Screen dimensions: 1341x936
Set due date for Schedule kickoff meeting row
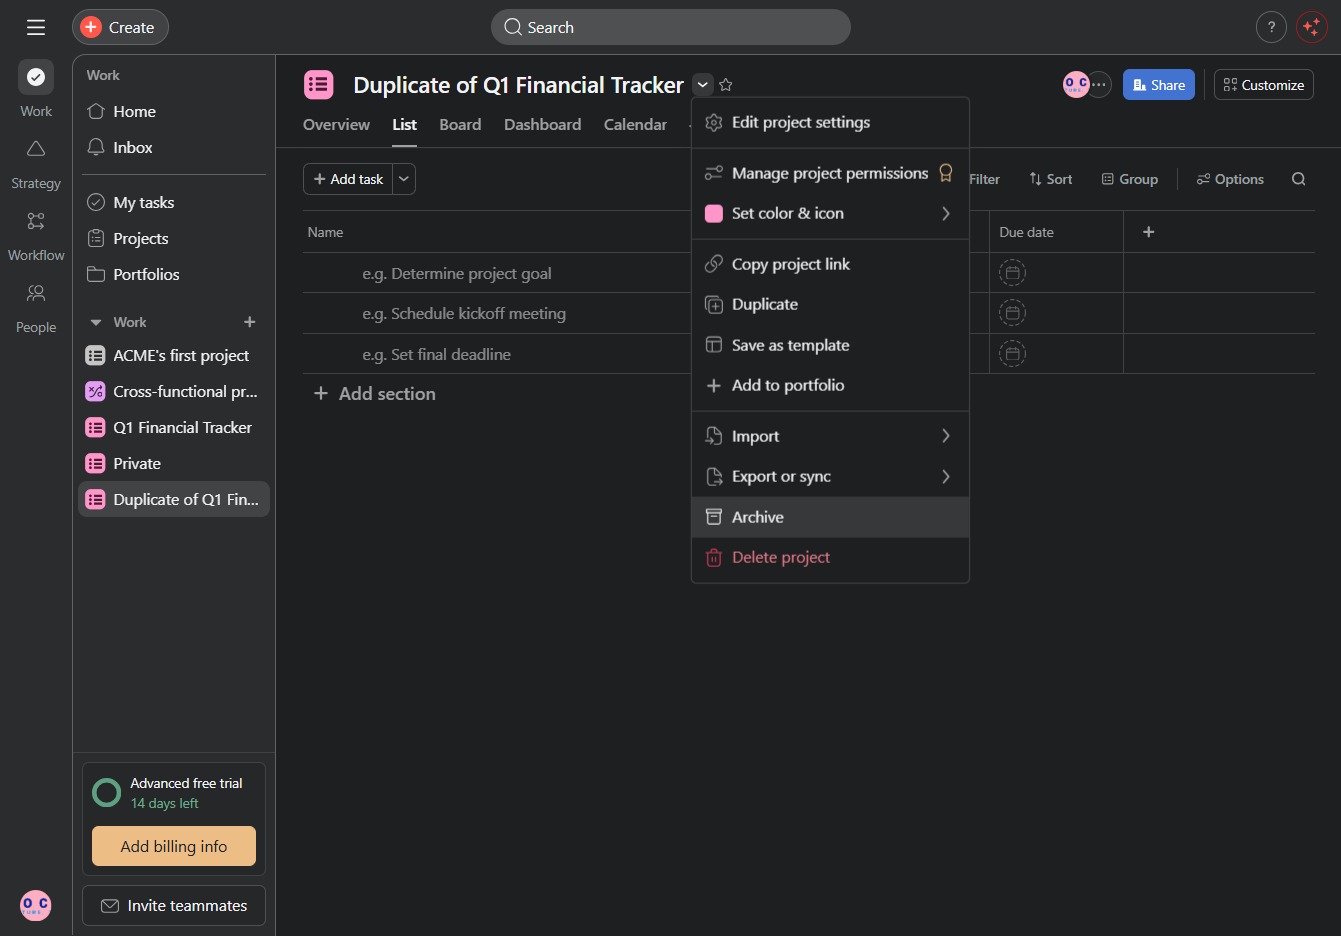[x=1012, y=313]
